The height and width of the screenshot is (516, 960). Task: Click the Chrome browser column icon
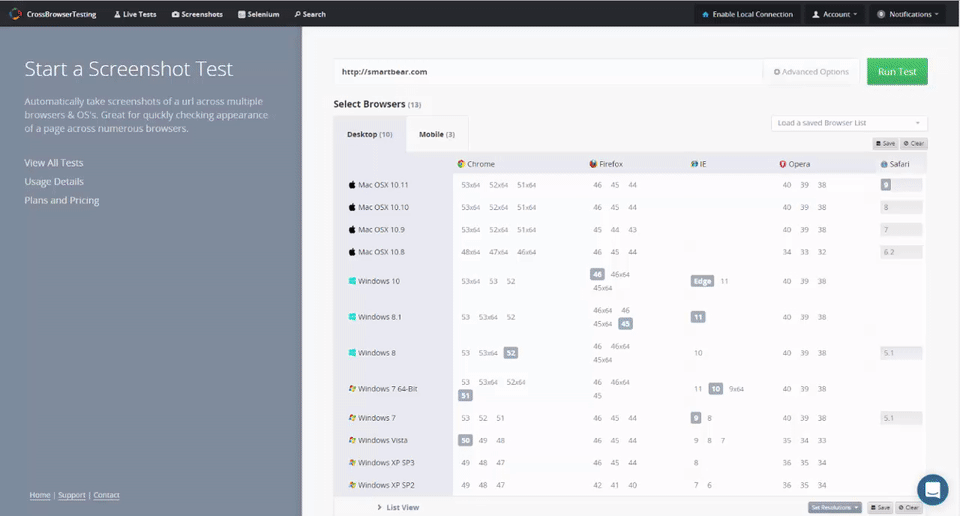coord(461,164)
